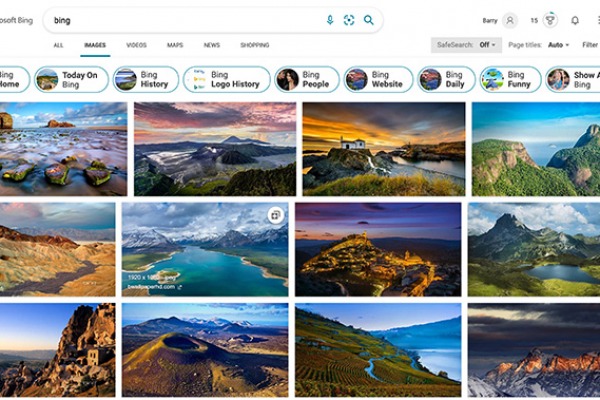
Task: Open the volcano crater at sunset image
Action: [215, 149]
